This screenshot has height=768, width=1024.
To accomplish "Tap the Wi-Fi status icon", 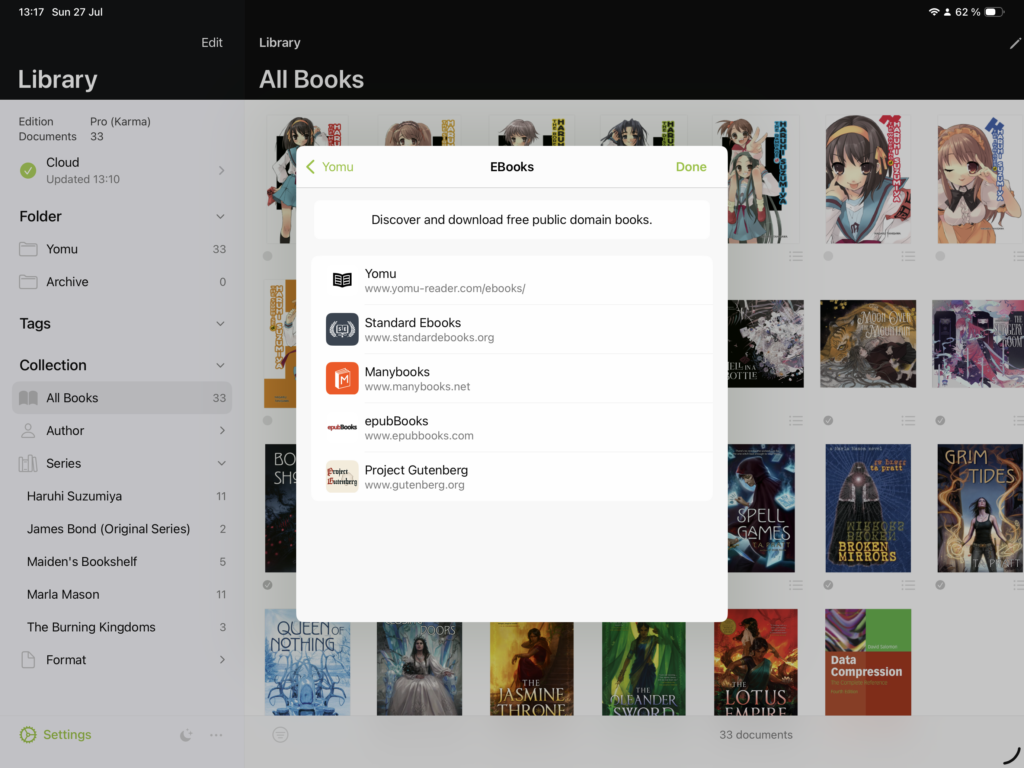I will [x=934, y=12].
